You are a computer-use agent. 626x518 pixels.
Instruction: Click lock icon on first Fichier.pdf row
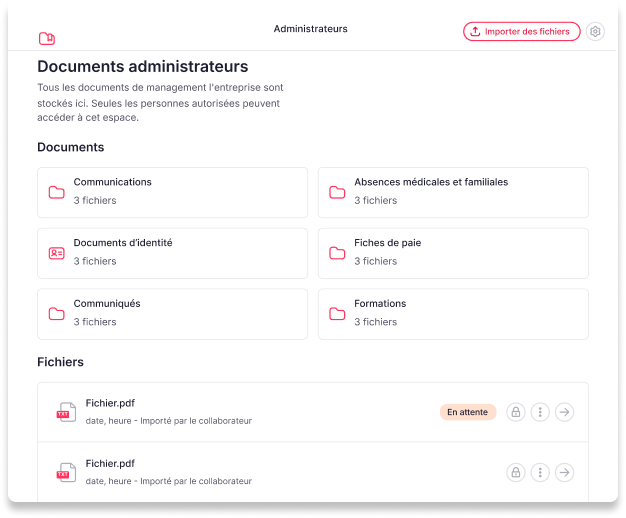point(515,412)
